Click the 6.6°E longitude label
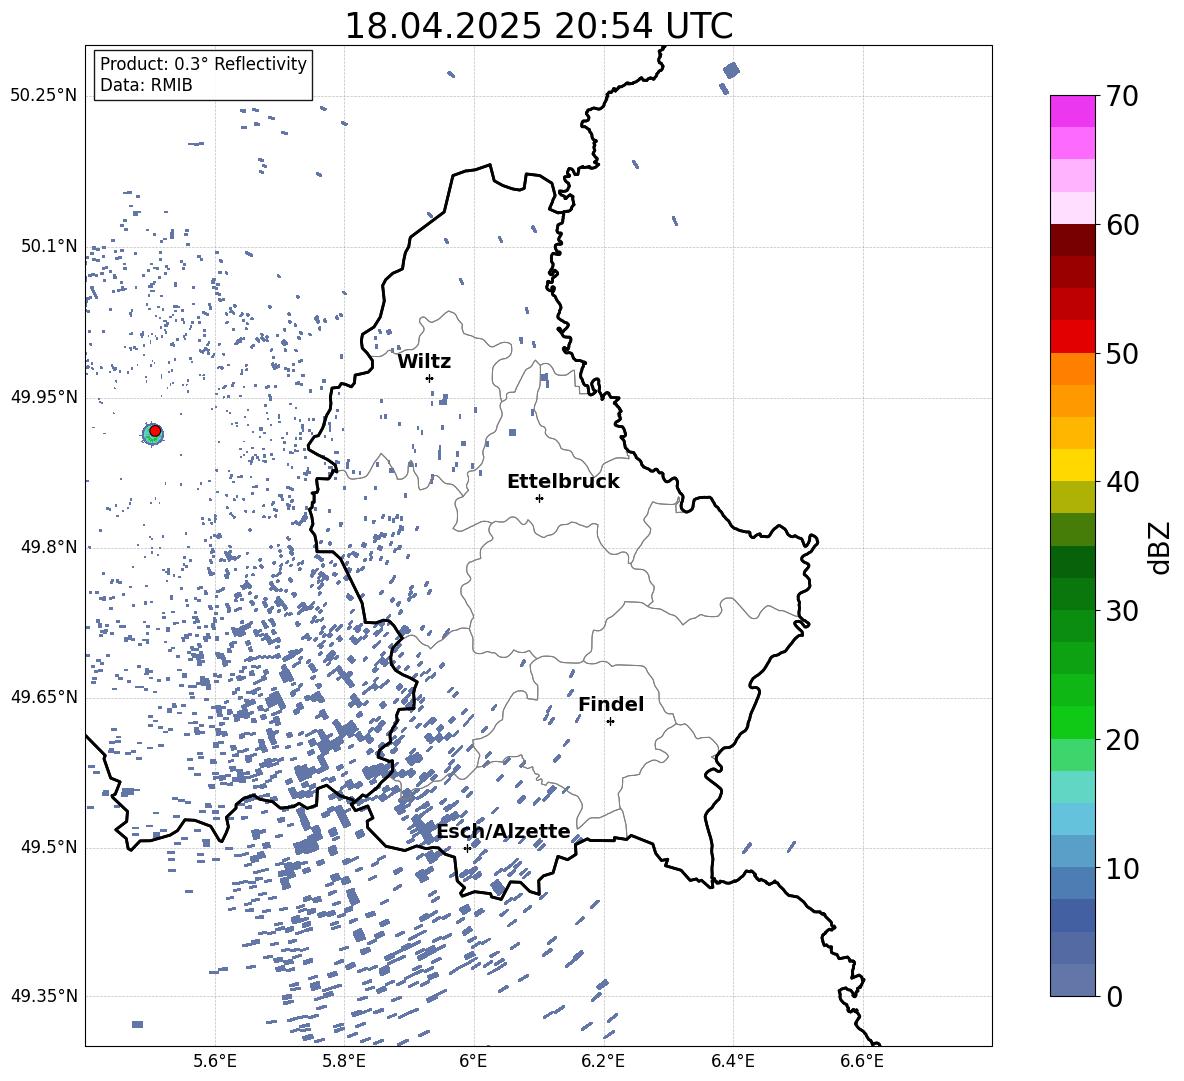This screenshot has width=1184, height=1081. [862, 1061]
